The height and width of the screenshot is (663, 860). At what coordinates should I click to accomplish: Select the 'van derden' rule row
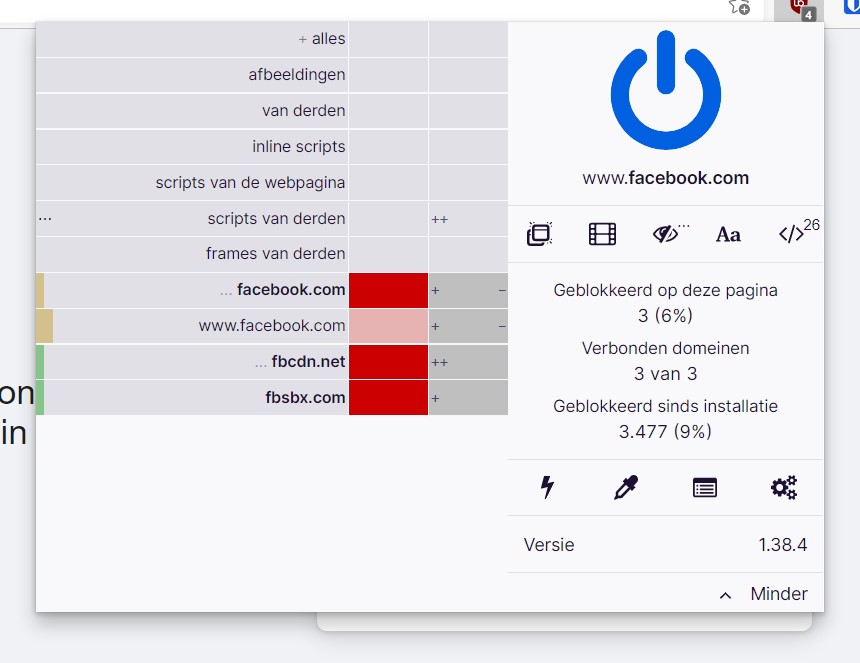192,111
